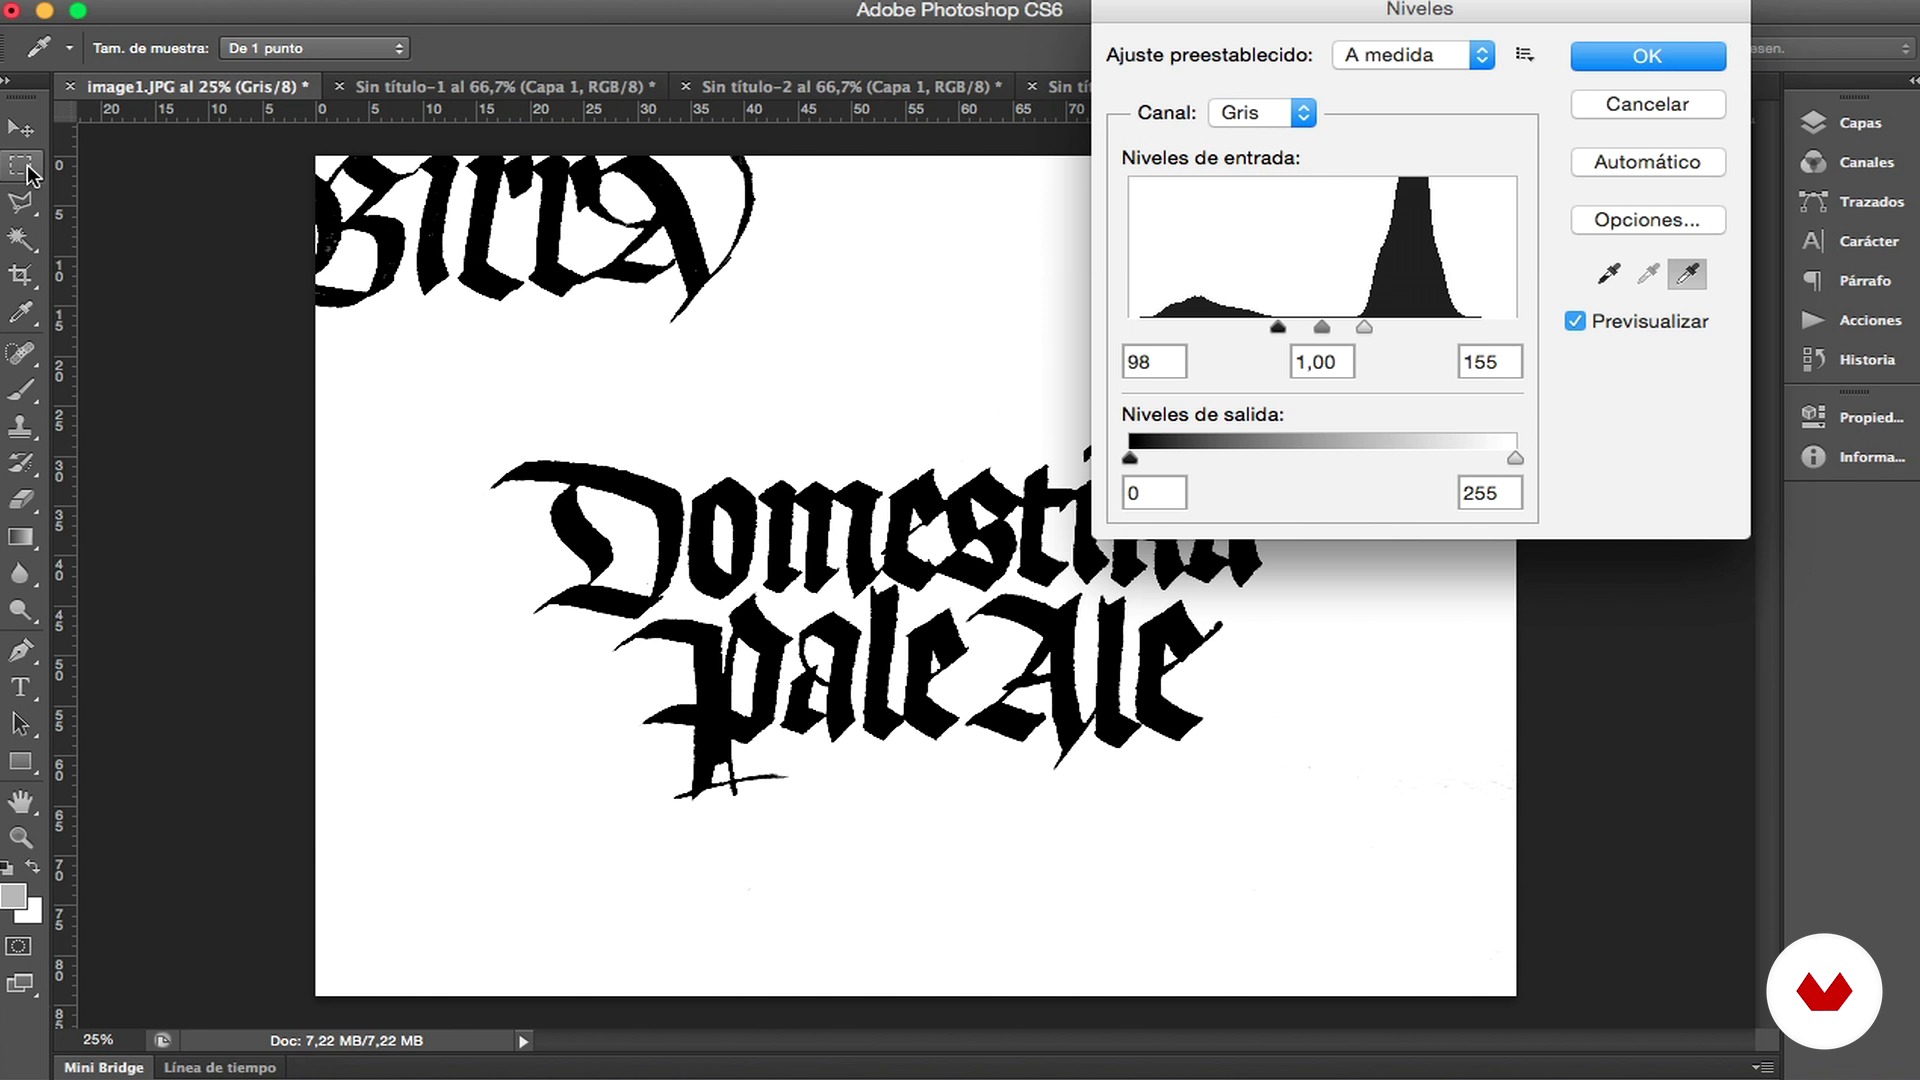Select the Type tool
The height and width of the screenshot is (1080, 1920).
click(x=20, y=688)
